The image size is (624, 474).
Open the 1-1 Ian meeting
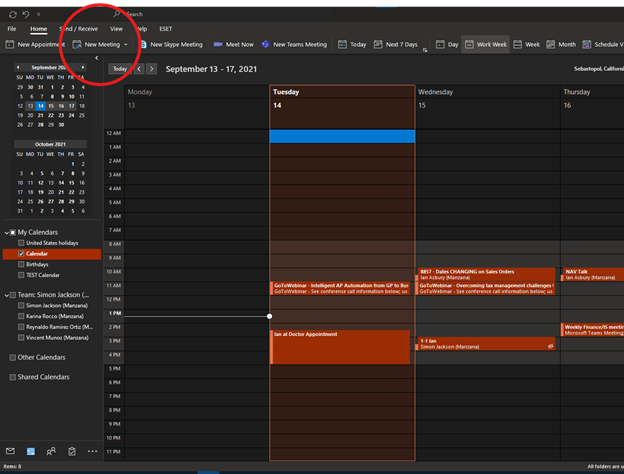(485, 344)
